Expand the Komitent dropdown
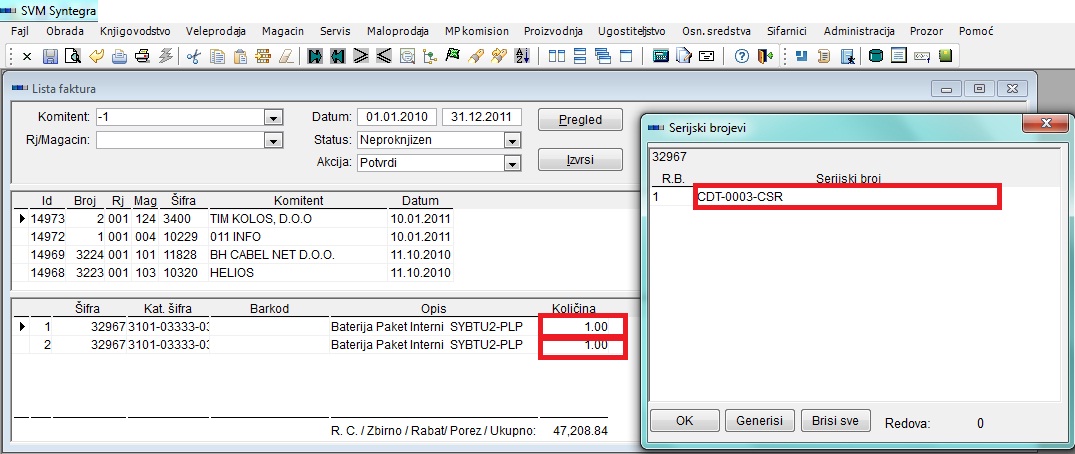1075x454 pixels. 271,118
